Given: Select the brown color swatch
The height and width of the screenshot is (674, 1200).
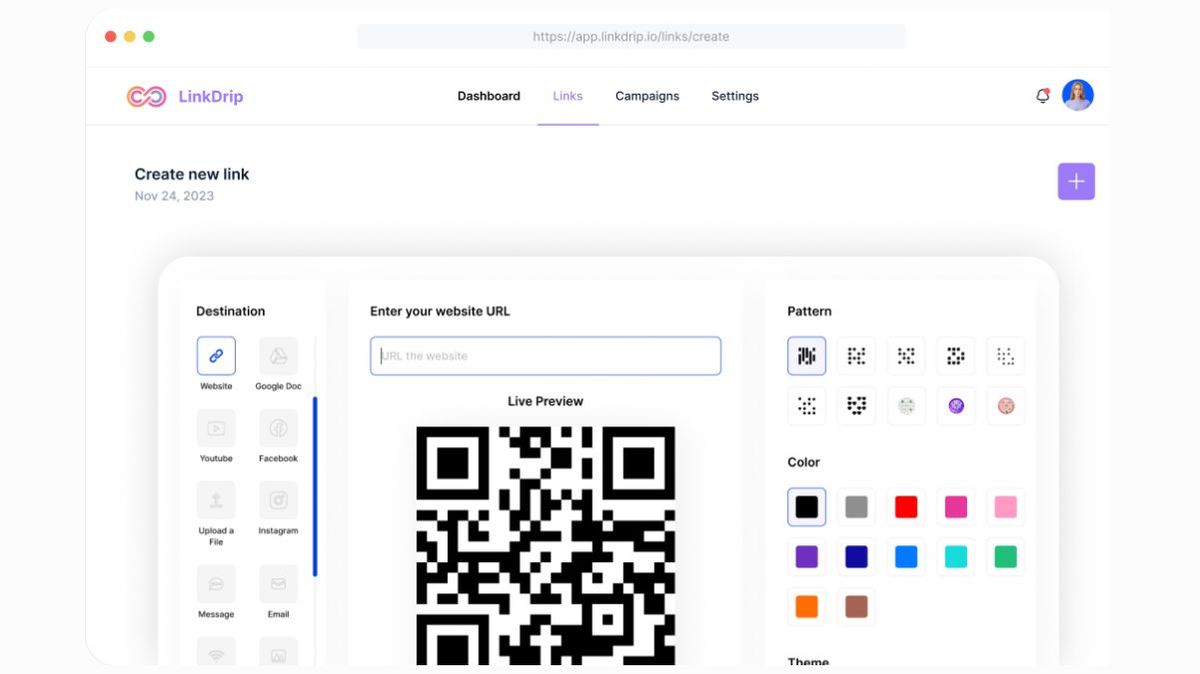Looking at the screenshot, I should click(856, 607).
